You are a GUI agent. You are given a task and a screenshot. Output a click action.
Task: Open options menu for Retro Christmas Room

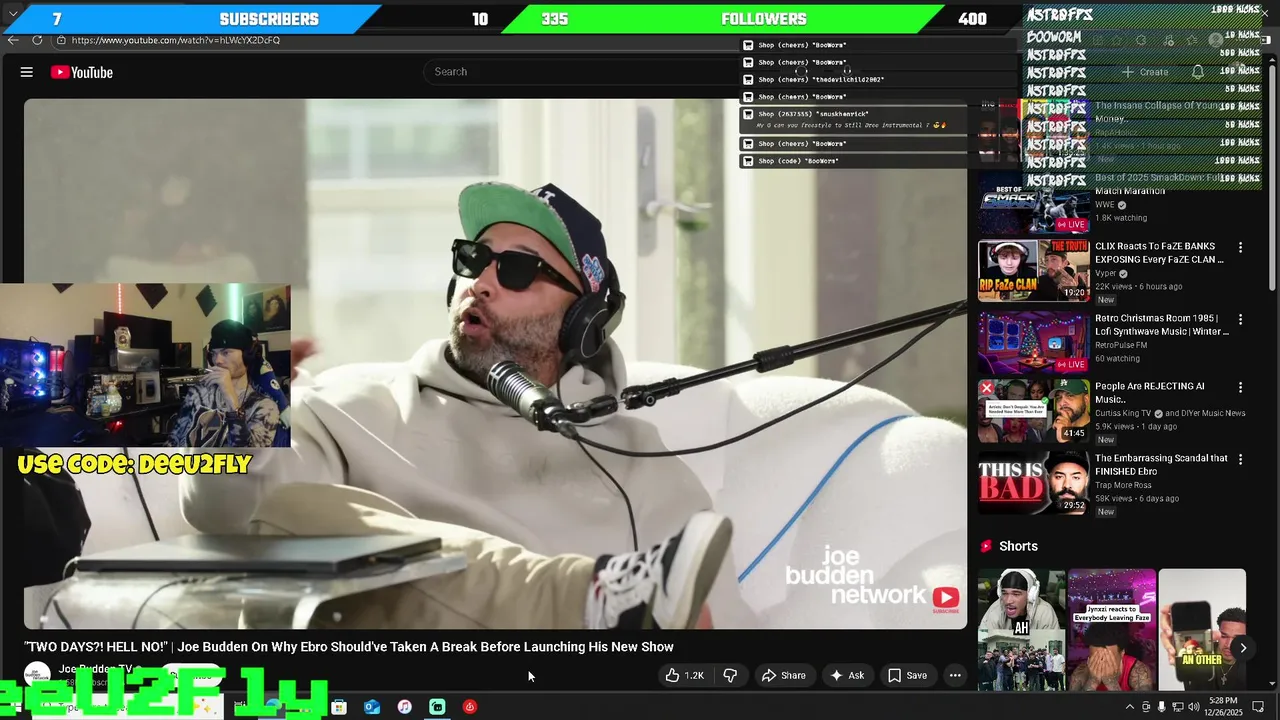click(x=1241, y=319)
